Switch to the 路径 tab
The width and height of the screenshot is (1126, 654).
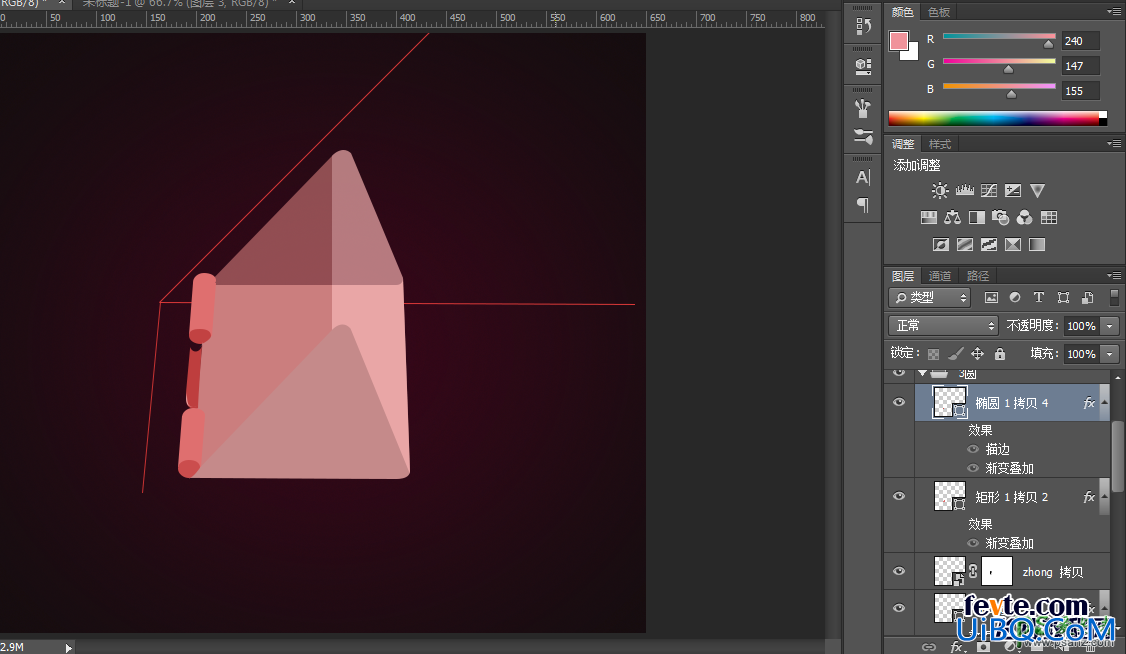coord(977,276)
